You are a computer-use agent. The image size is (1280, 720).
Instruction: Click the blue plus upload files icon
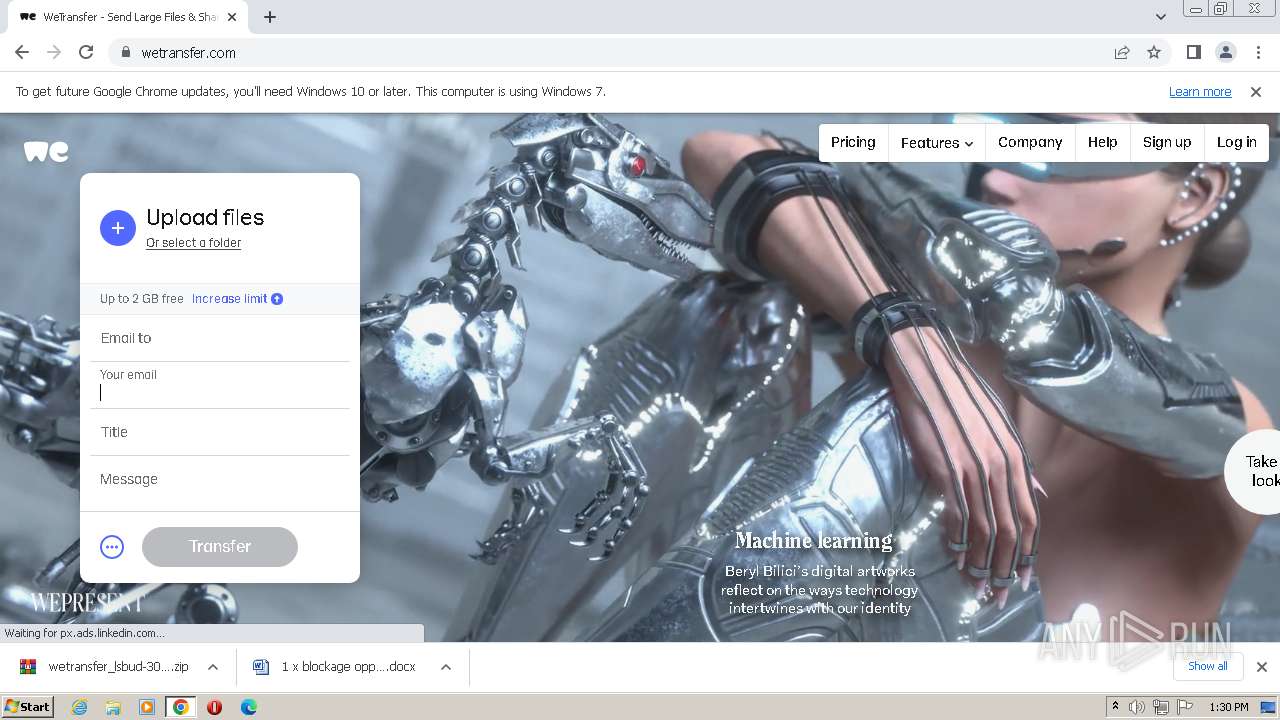click(x=117, y=228)
